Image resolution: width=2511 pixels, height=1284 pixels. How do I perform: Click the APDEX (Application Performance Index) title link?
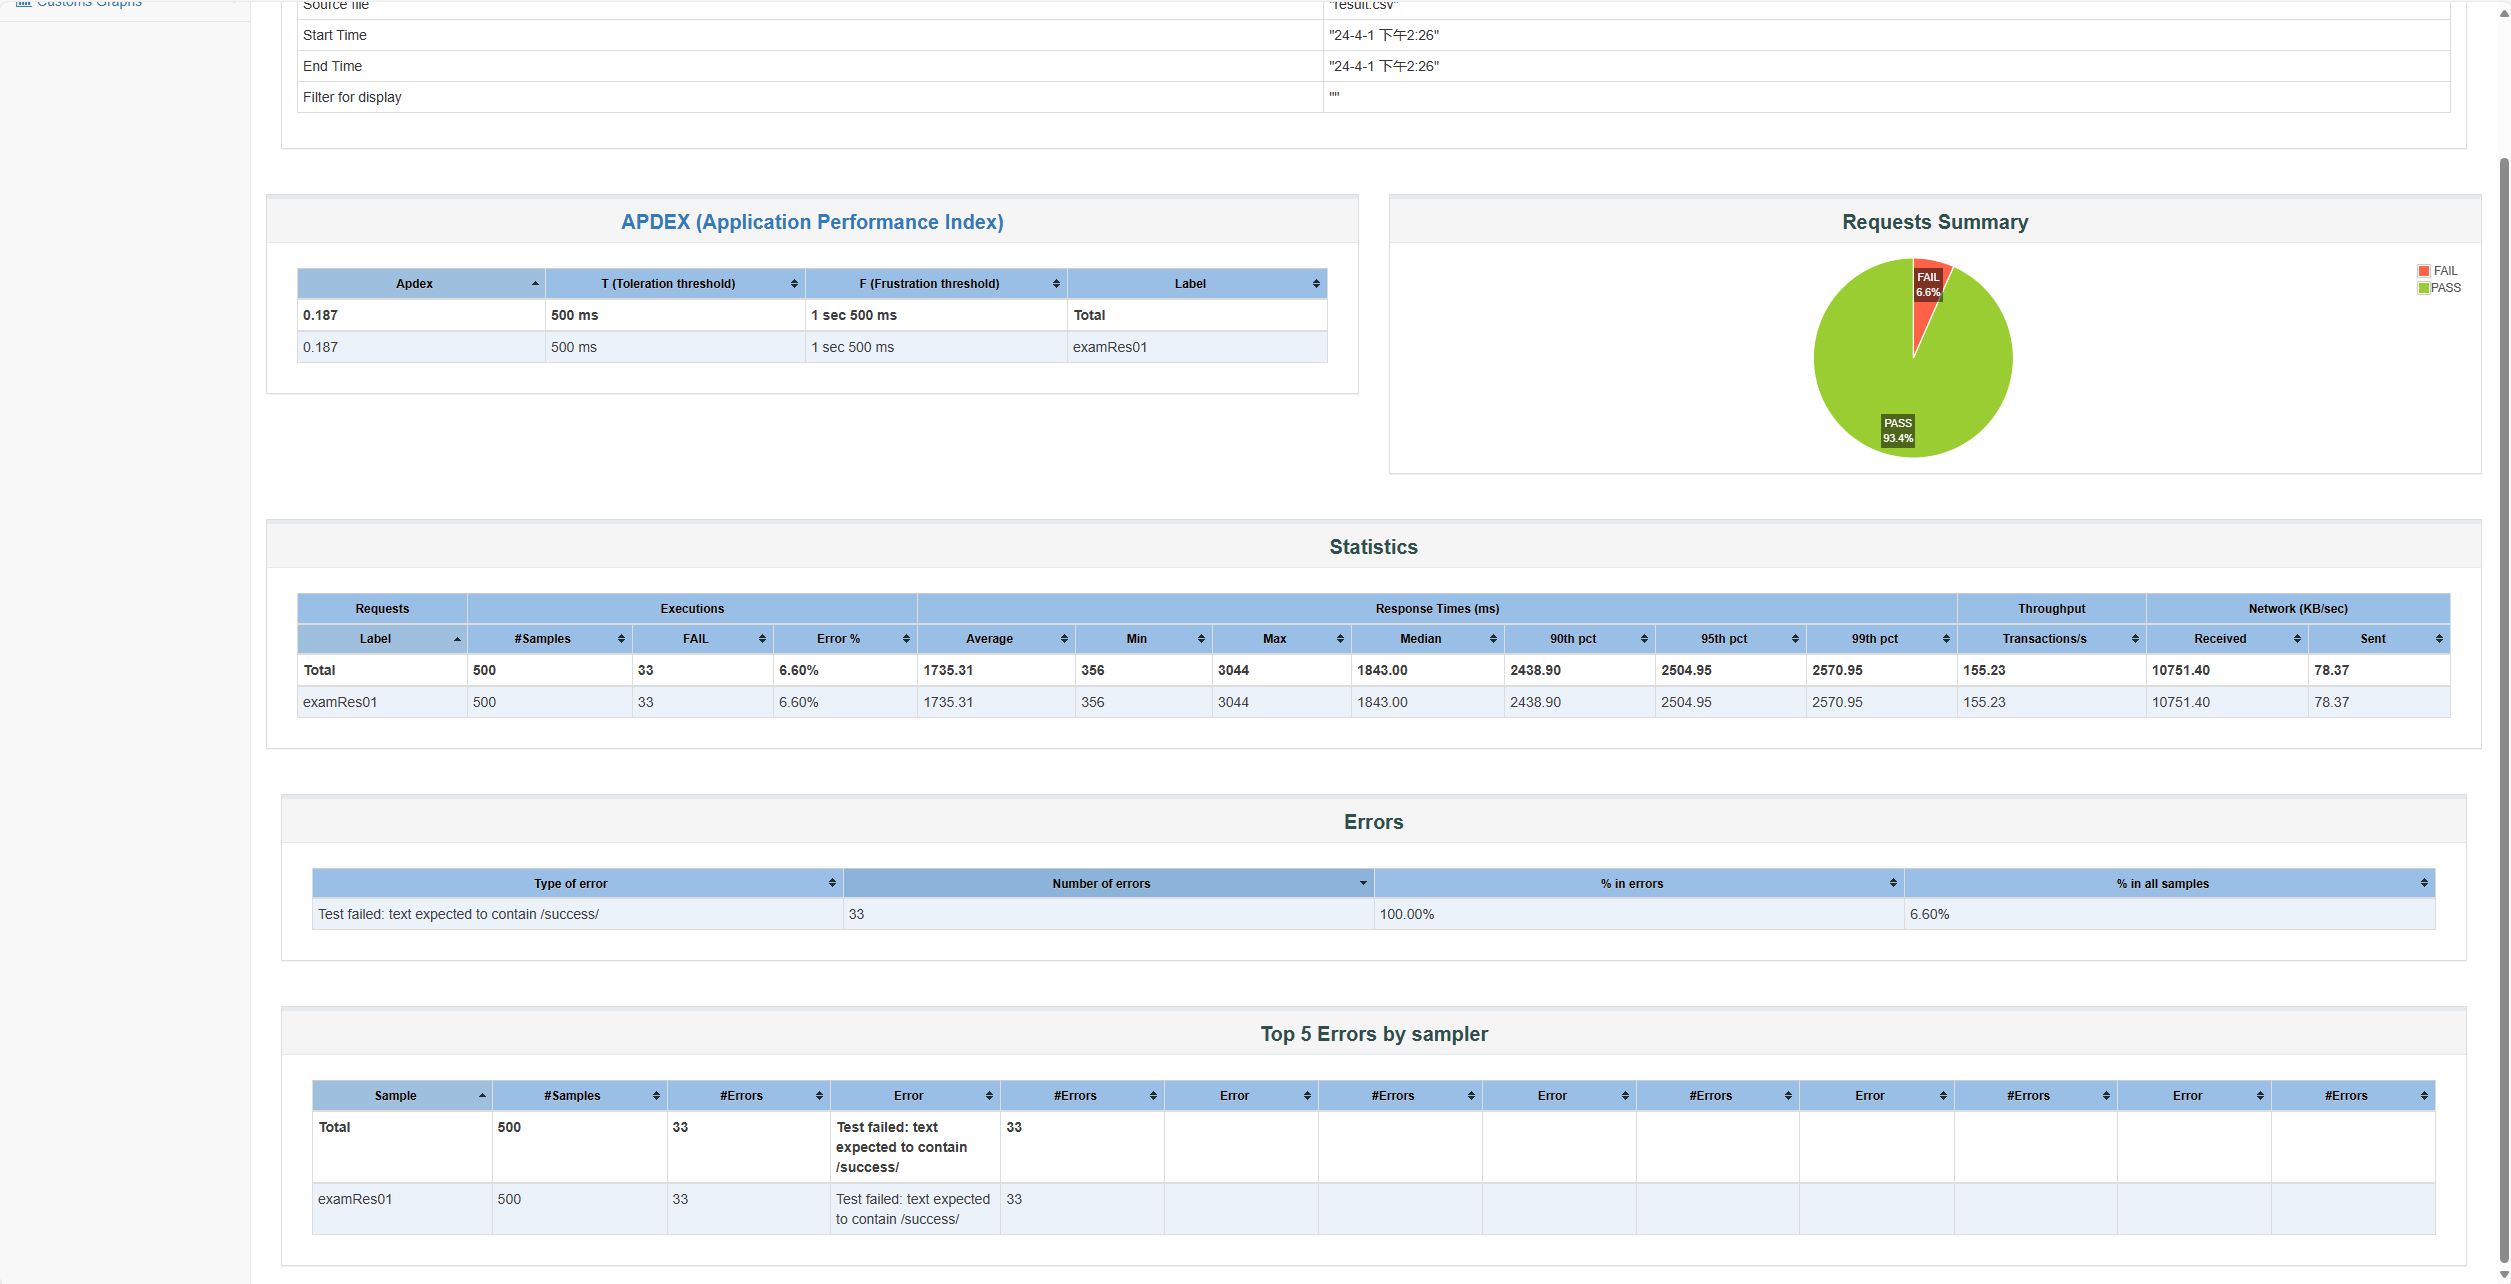(x=812, y=222)
